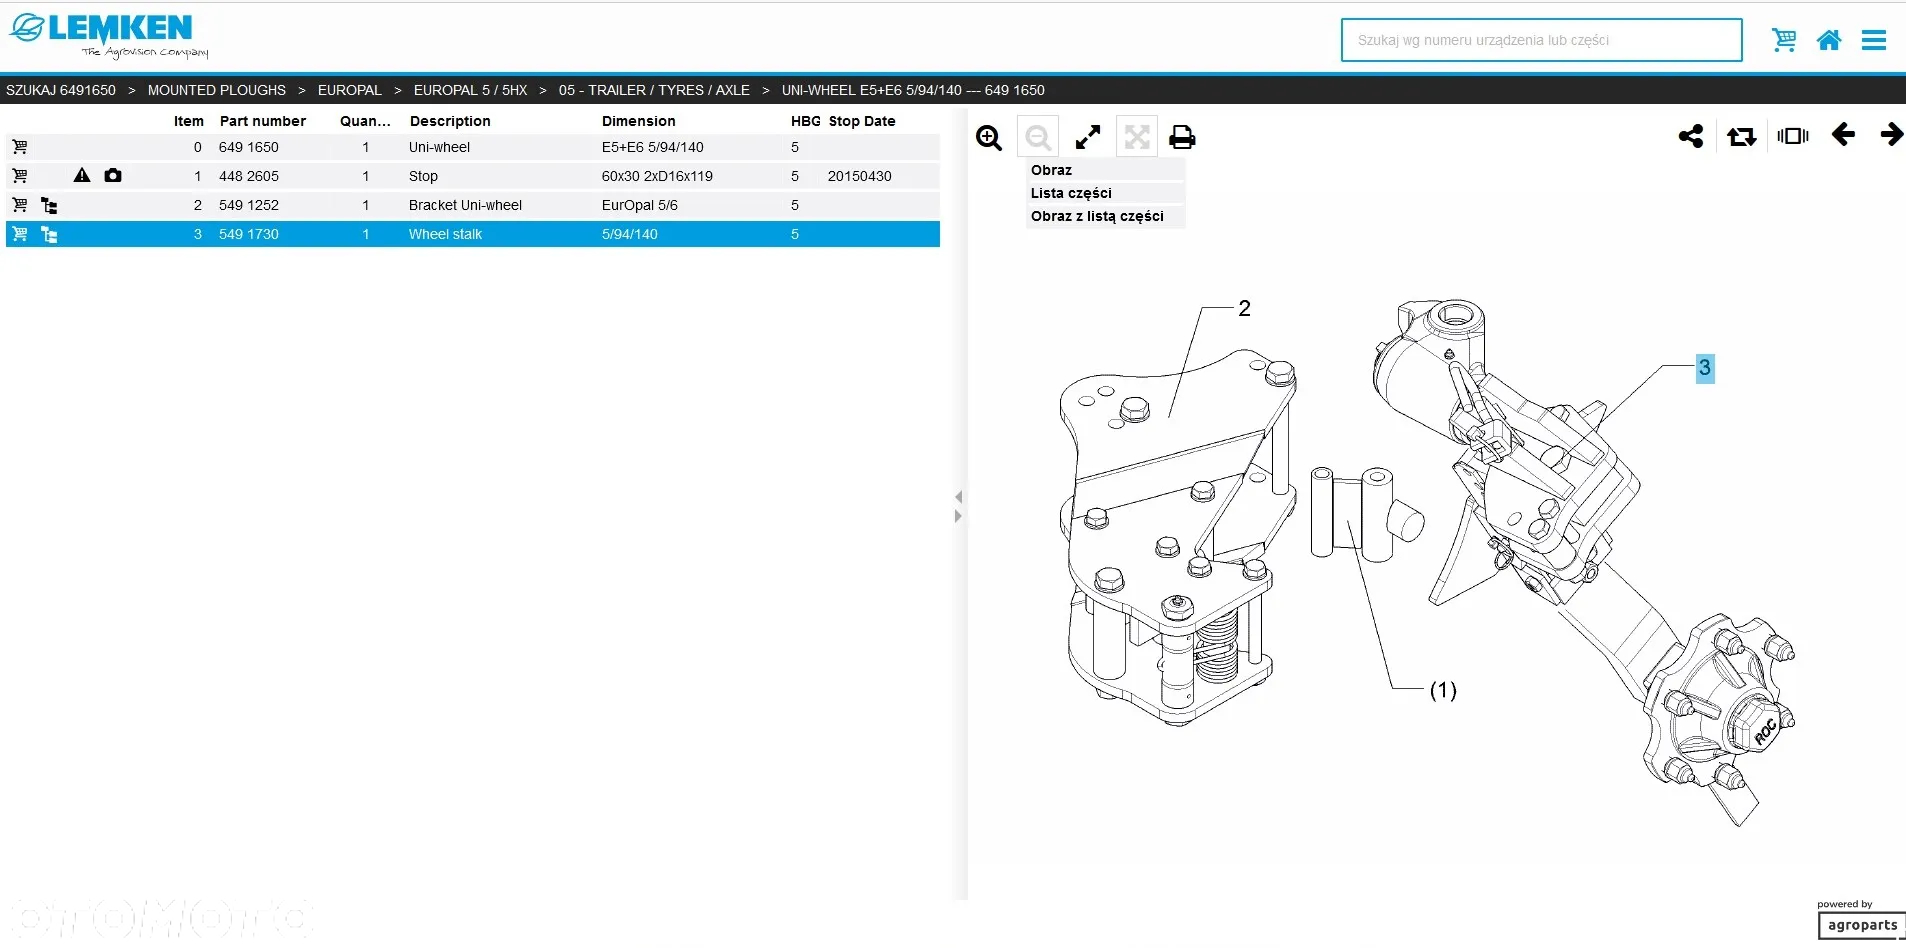Open the shopping cart in the header
Viewport: 1906px width, 948px height.
pyautogui.click(x=1784, y=40)
